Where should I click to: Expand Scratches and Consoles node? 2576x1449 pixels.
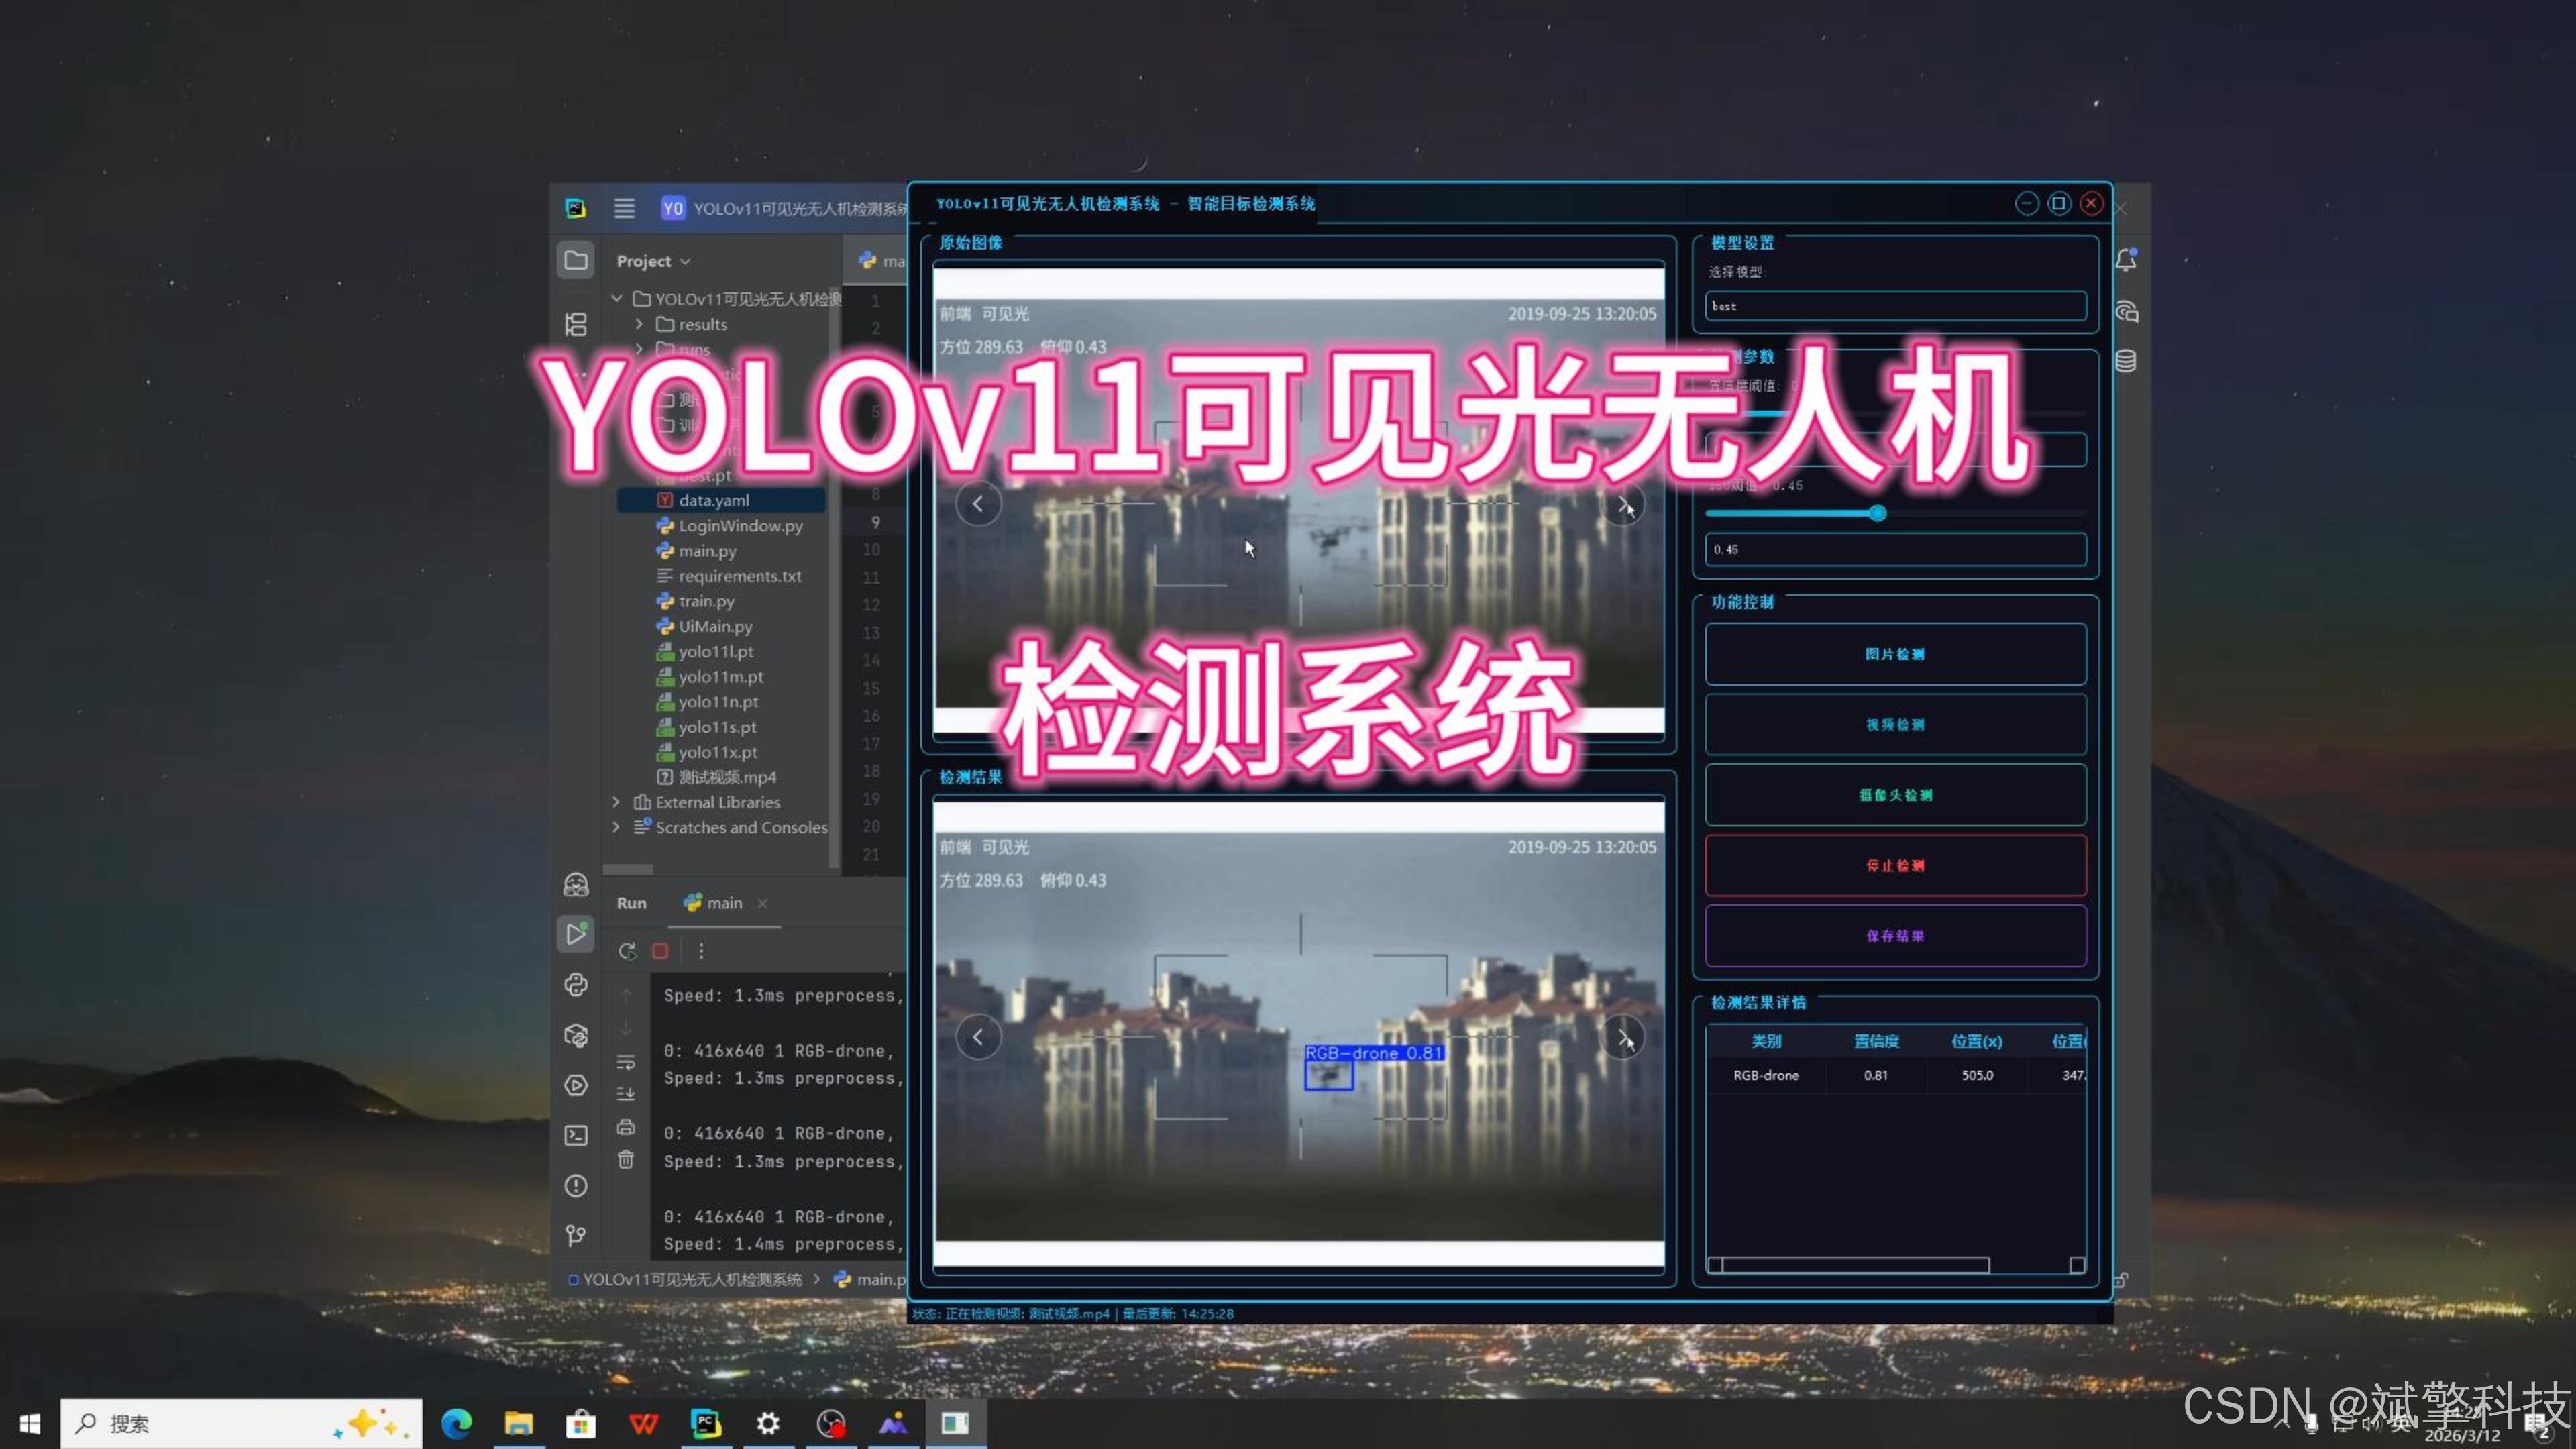[616, 827]
